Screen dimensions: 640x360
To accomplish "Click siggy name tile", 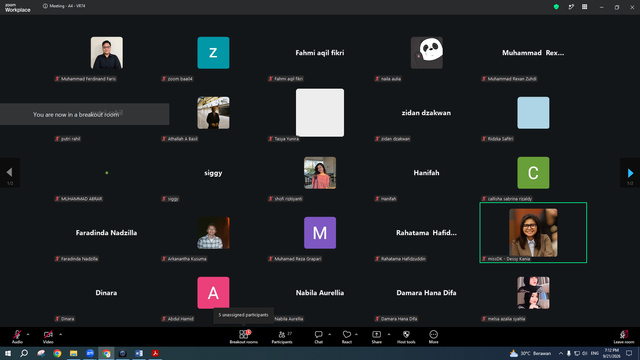I will [213, 173].
